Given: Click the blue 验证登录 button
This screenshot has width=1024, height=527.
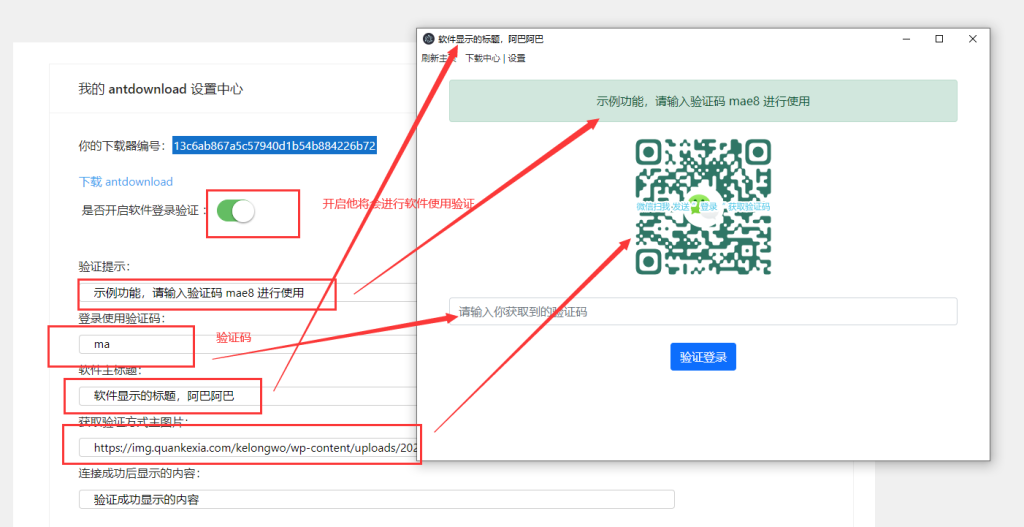Looking at the screenshot, I should coord(703,357).
